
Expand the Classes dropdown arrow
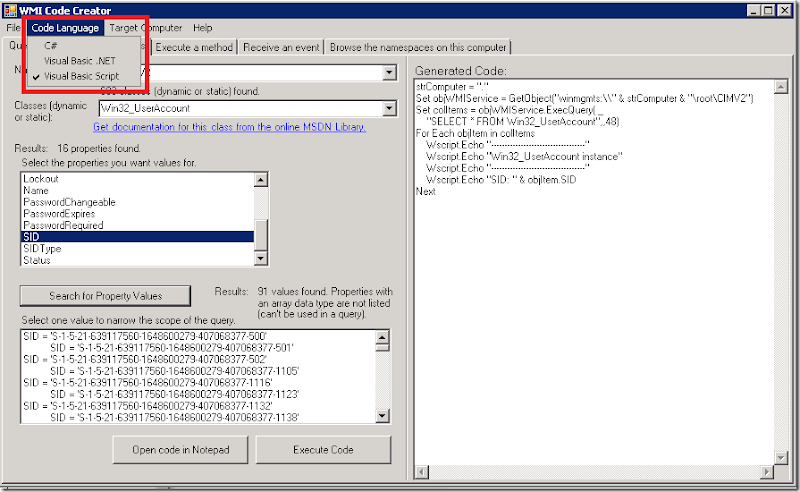[x=389, y=108]
